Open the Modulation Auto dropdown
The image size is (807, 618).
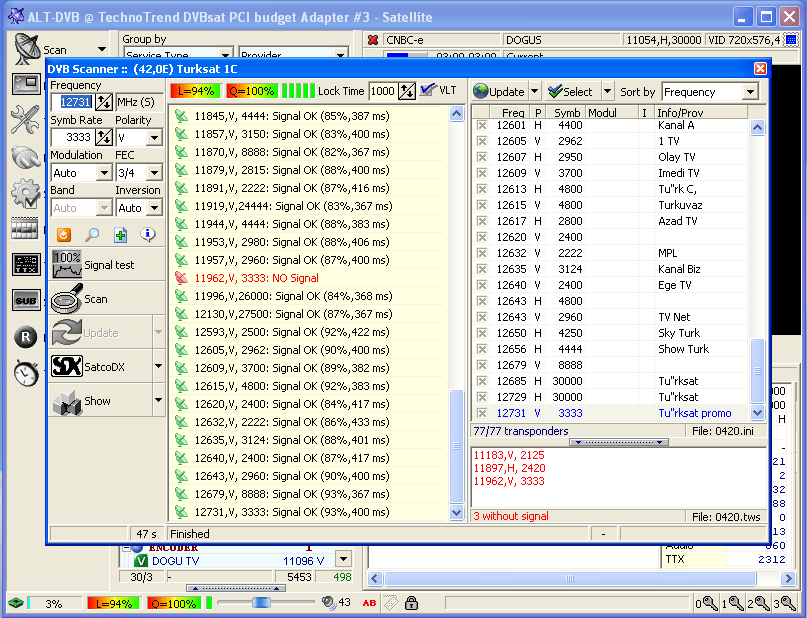104,172
